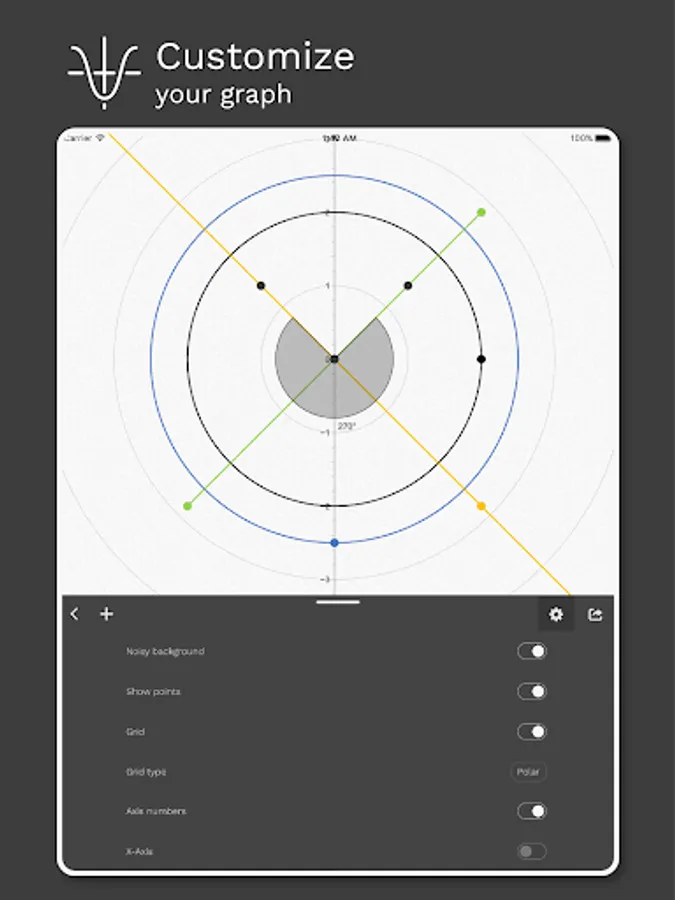Image resolution: width=675 pixels, height=900 pixels.
Task: Select the blue point on the blue circle
Action: tap(335, 542)
